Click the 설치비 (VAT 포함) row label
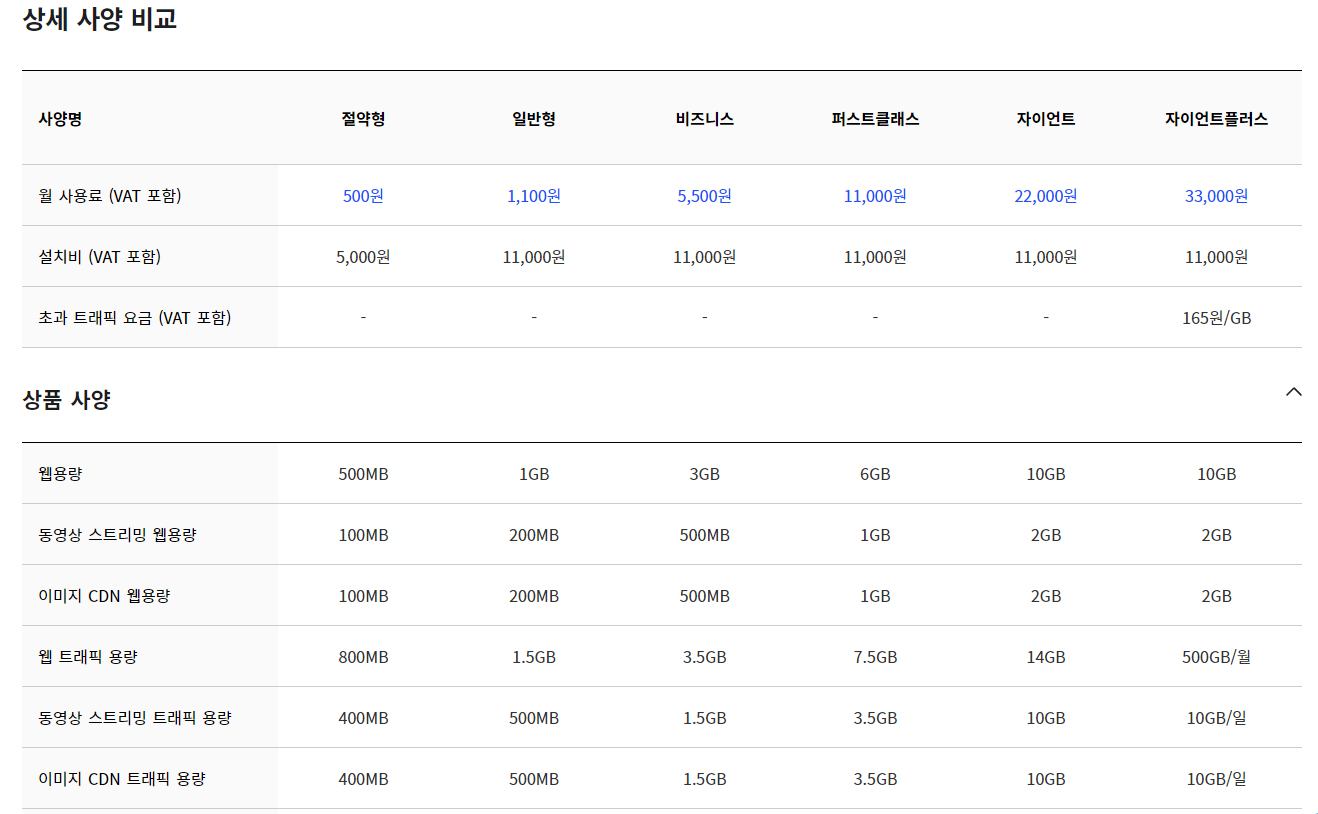This screenshot has width=1318, height=814. point(100,257)
